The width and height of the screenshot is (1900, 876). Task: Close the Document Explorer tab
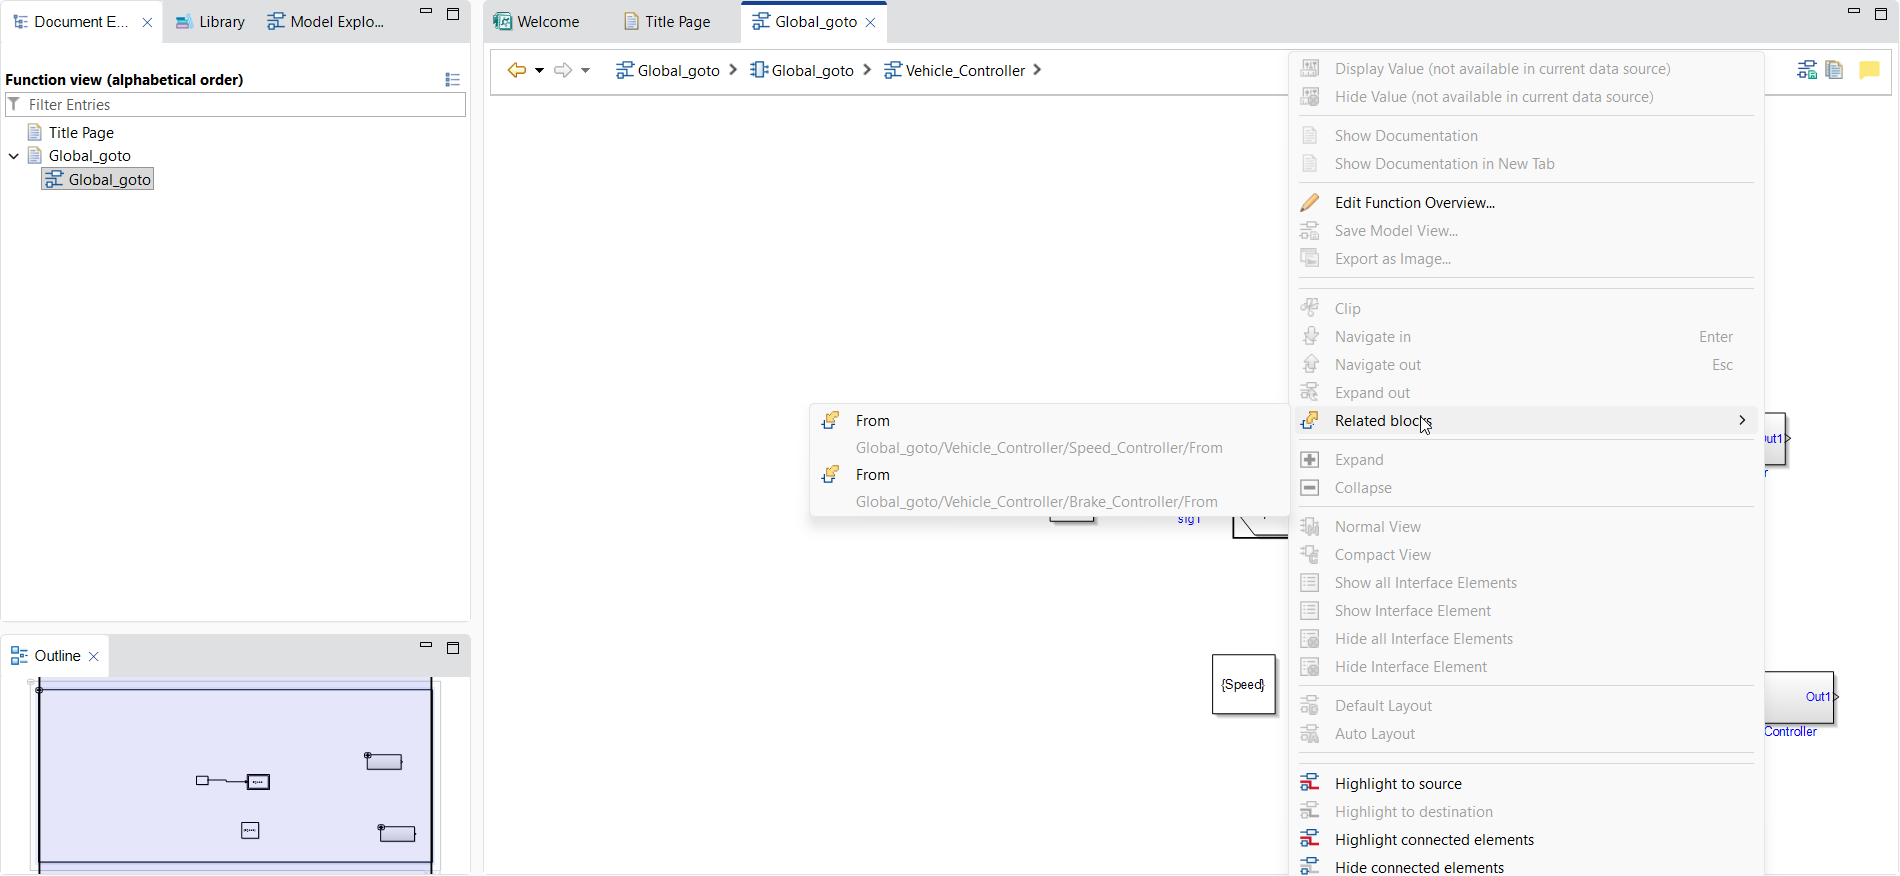[147, 22]
